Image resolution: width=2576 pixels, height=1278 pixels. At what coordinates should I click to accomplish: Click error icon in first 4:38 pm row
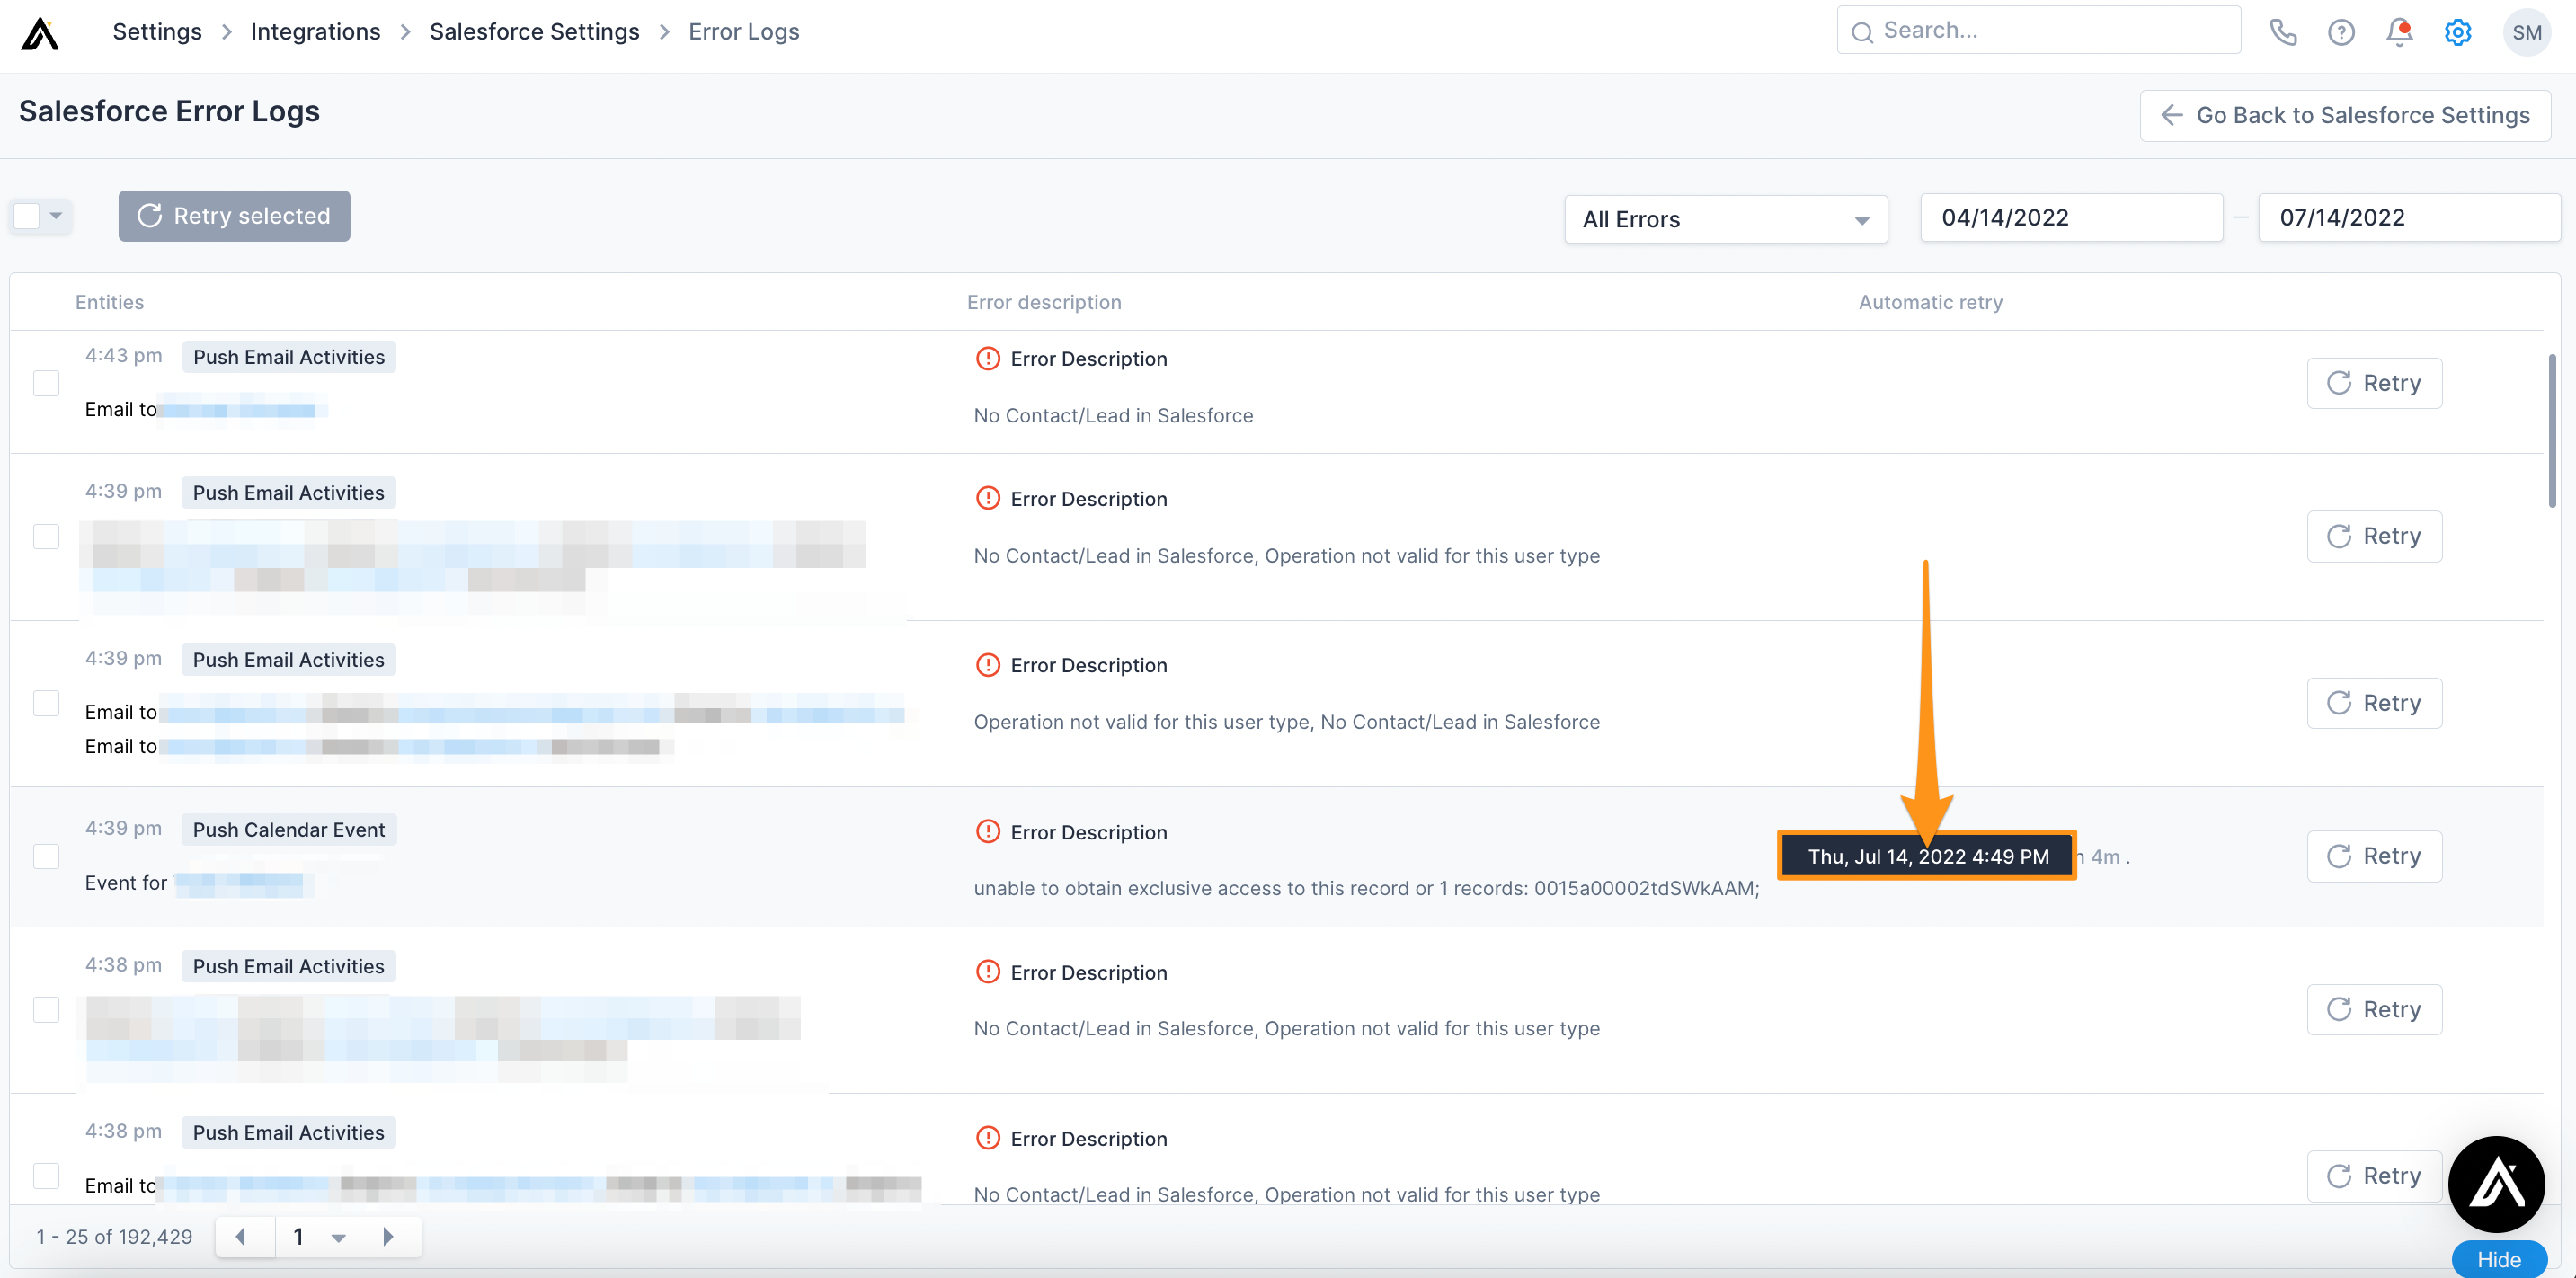click(x=987, y=972)
